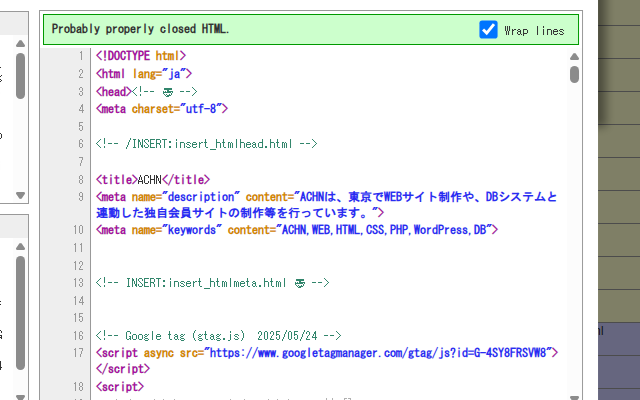Click line number 9 in the gutter

click(x=80, y=197)
